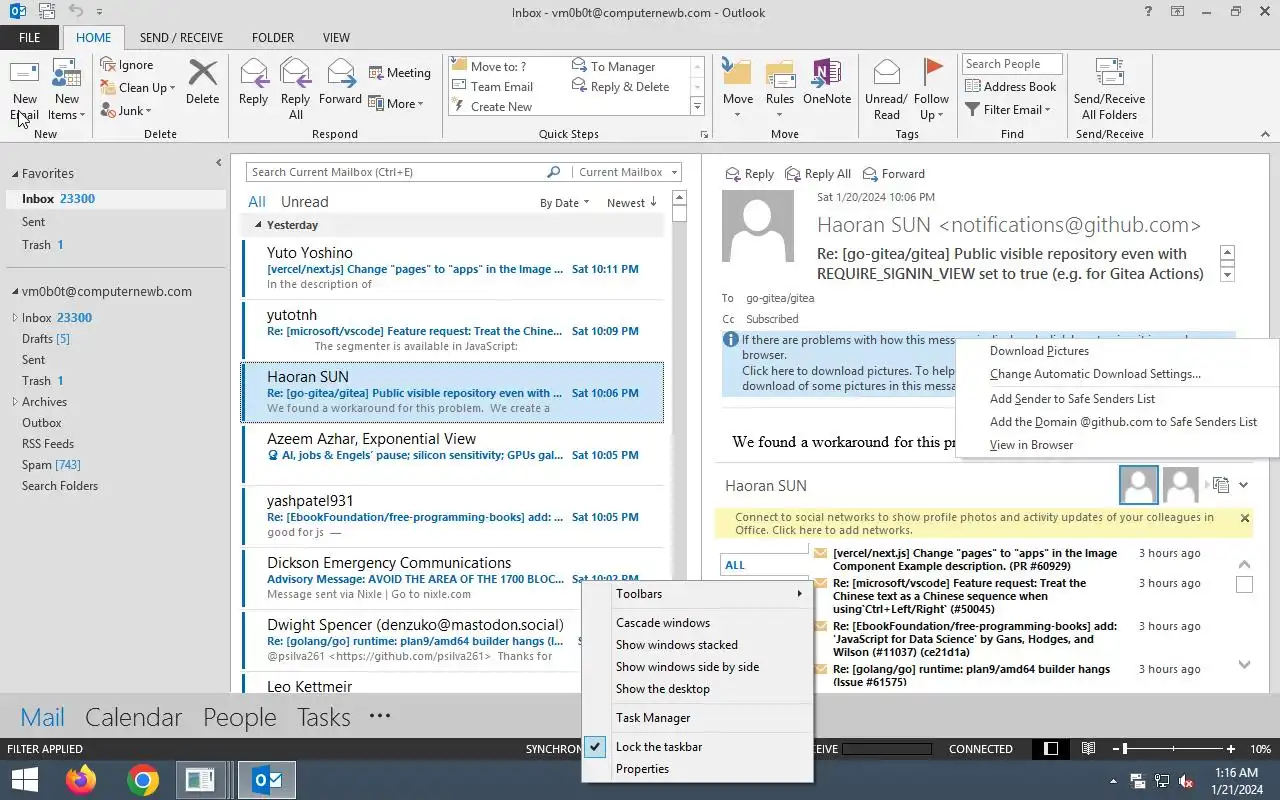Open the Spam folder
Viewport: 1280px width, 800px height.
tap(51, 465)
